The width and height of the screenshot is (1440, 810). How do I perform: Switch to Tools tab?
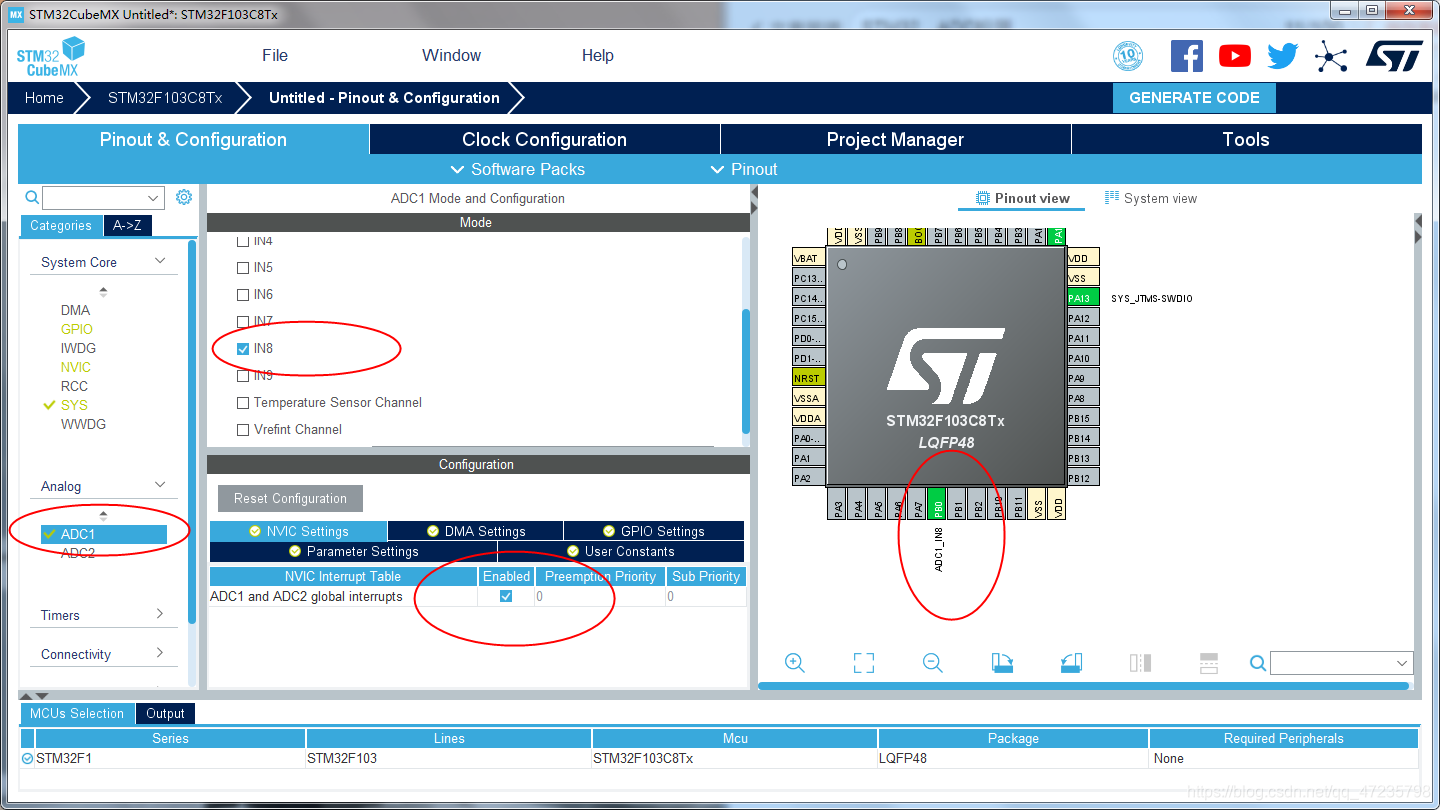[1246, 140]
